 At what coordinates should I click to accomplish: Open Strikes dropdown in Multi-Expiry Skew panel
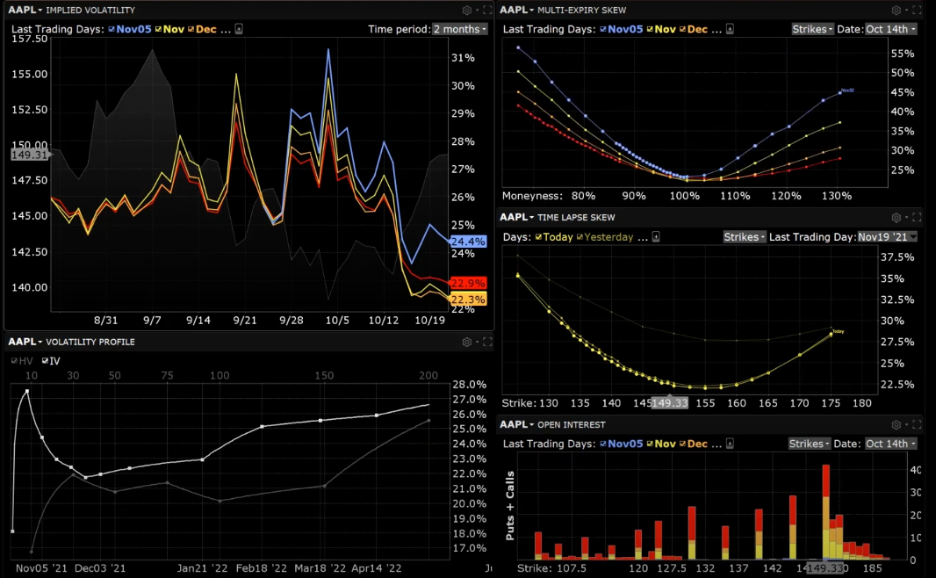(x=812, y=29)
